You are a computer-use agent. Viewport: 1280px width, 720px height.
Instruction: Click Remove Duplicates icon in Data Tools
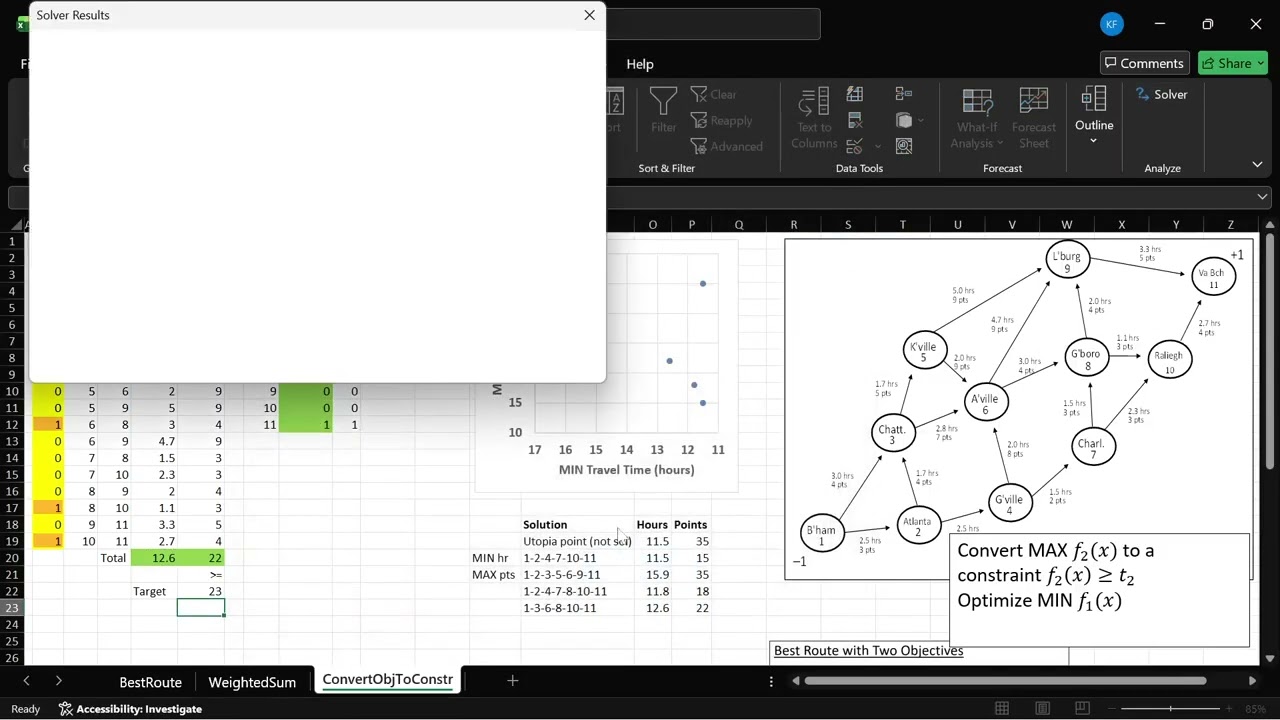pyautogui.click(x=855, y=120)
